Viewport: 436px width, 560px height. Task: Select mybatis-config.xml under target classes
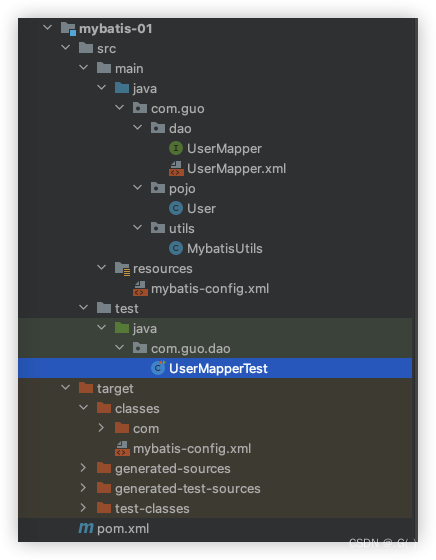(192, 449)
